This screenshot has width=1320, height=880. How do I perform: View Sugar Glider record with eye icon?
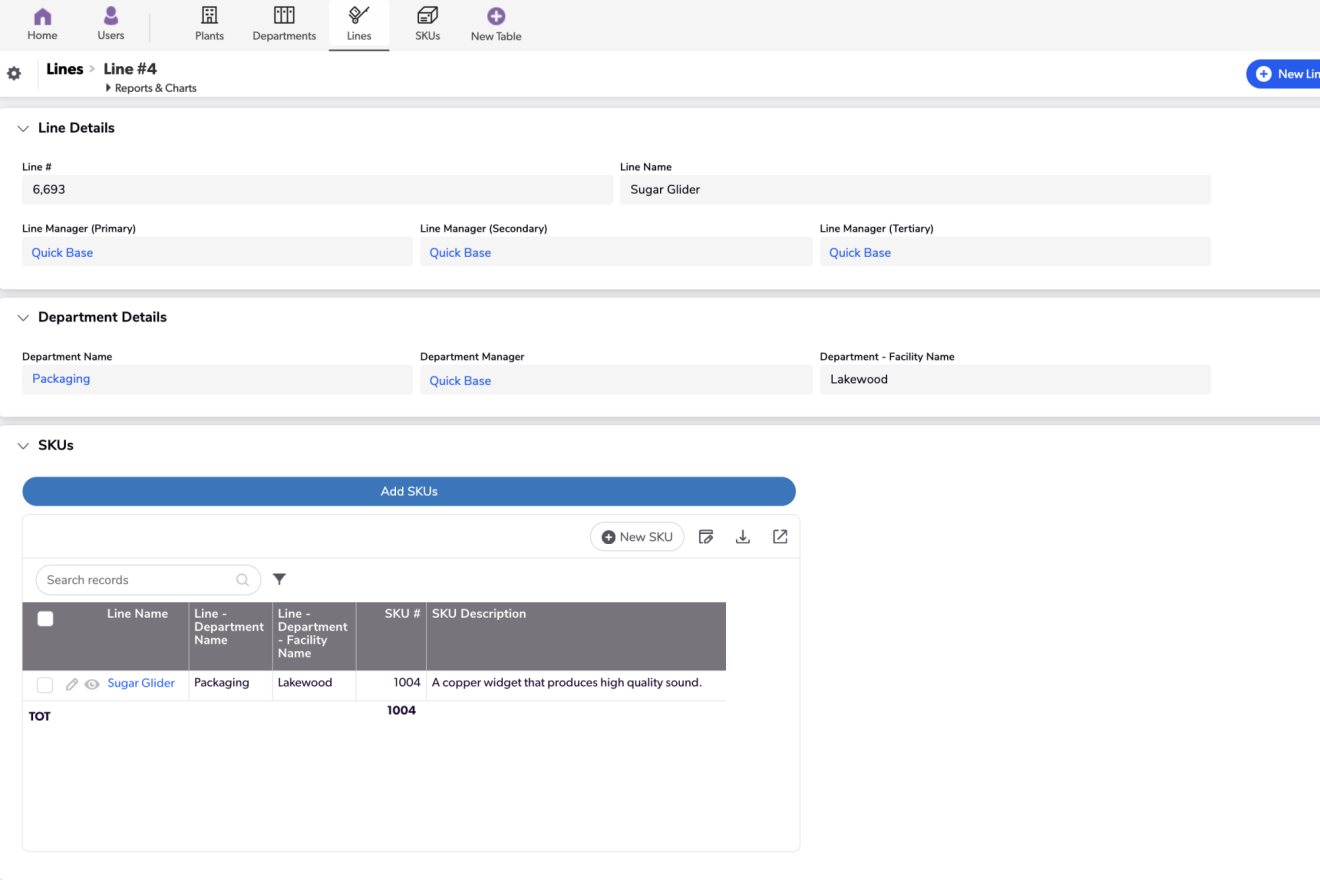[92, 684]
